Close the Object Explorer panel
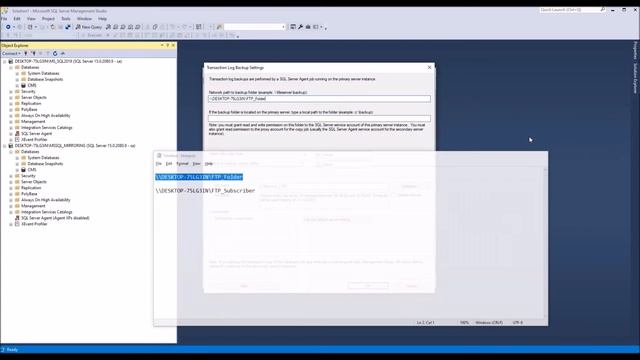Screen dimensions: 640x360 point(173,45)
